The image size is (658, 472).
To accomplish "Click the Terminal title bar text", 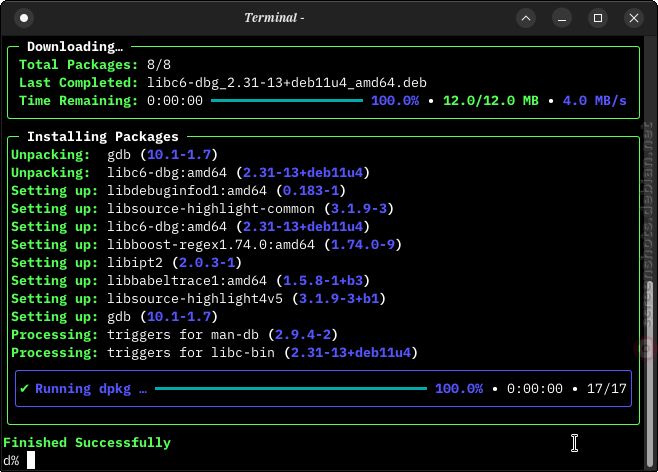I will pos(274,18).
